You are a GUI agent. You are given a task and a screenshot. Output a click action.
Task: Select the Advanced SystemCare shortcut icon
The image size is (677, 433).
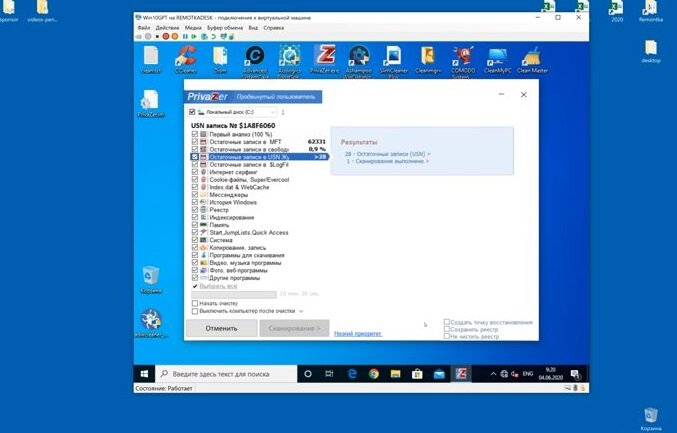(x=255, y=62)
